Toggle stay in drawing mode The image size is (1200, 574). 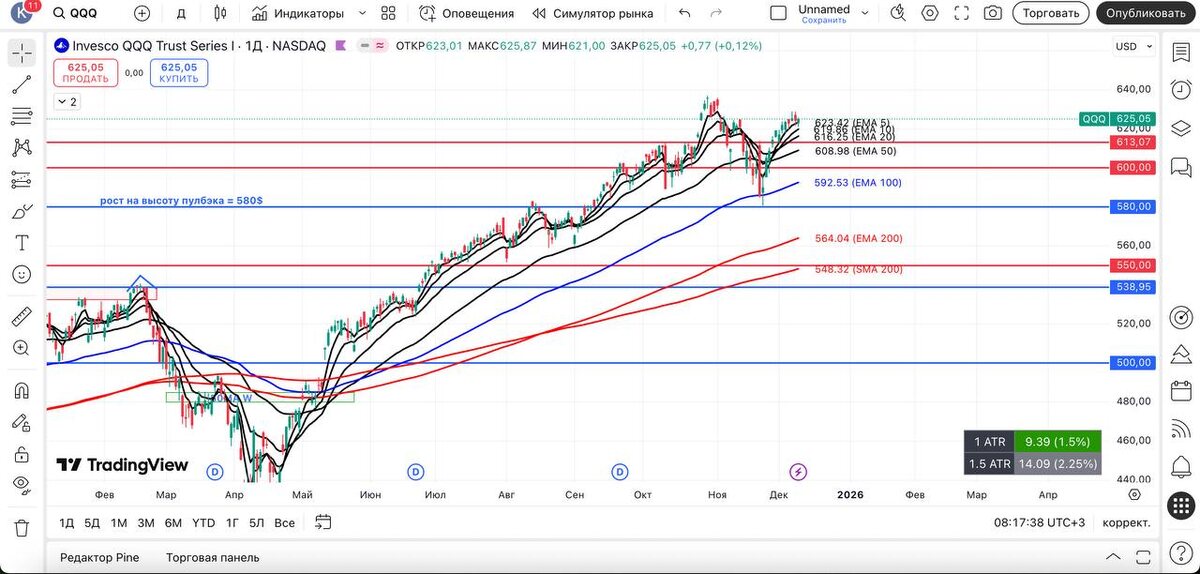[x=21, y=422]
